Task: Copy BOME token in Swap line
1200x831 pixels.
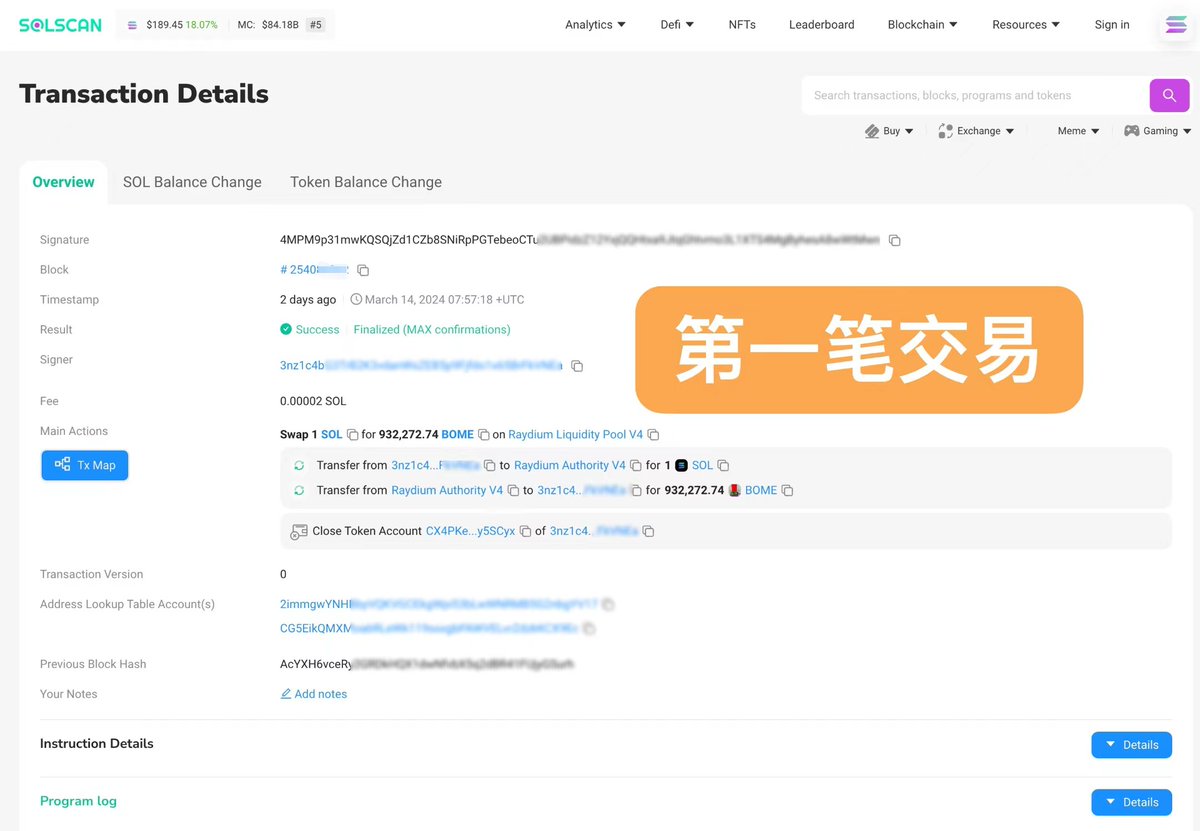Action: [x=484, y=435]
